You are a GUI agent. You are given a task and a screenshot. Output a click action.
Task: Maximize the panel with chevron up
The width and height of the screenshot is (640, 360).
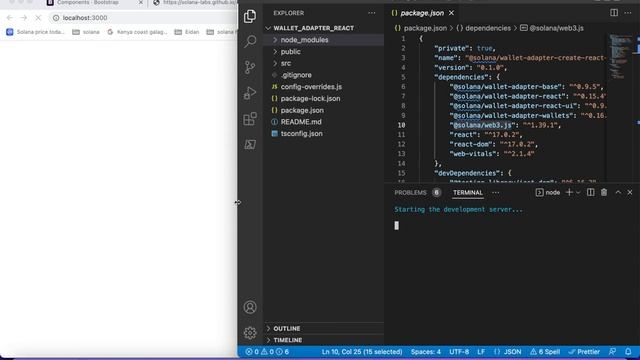coord(618,192)
